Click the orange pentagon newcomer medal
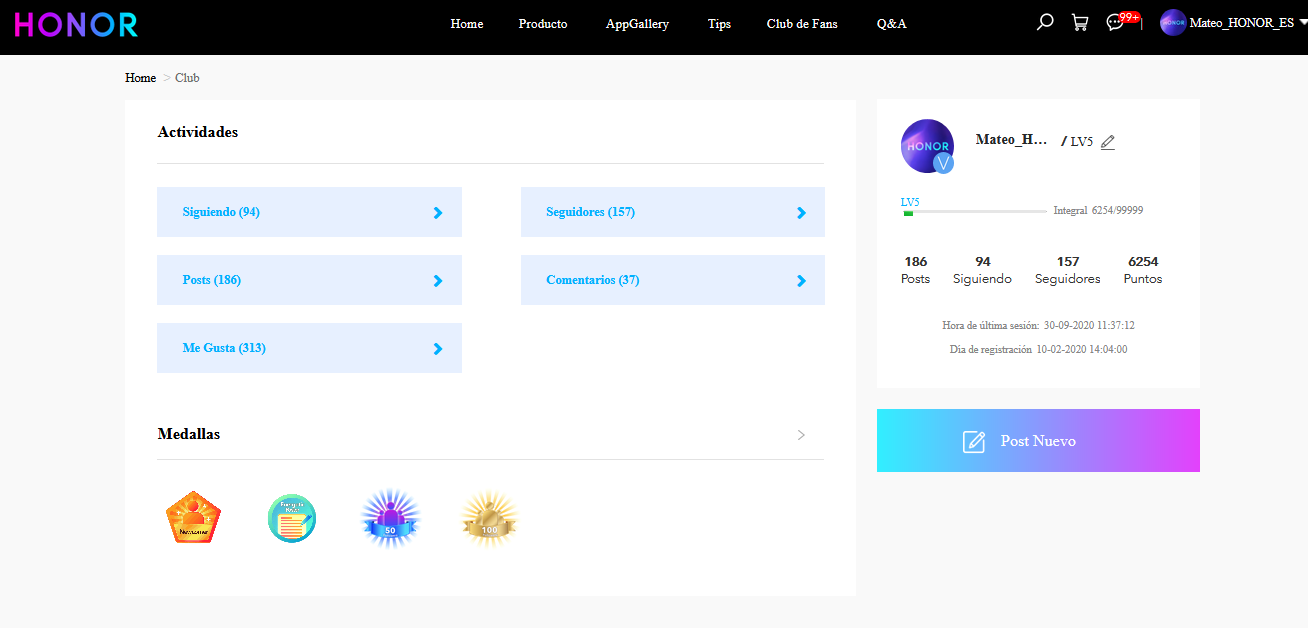 [x=192, y=518]
